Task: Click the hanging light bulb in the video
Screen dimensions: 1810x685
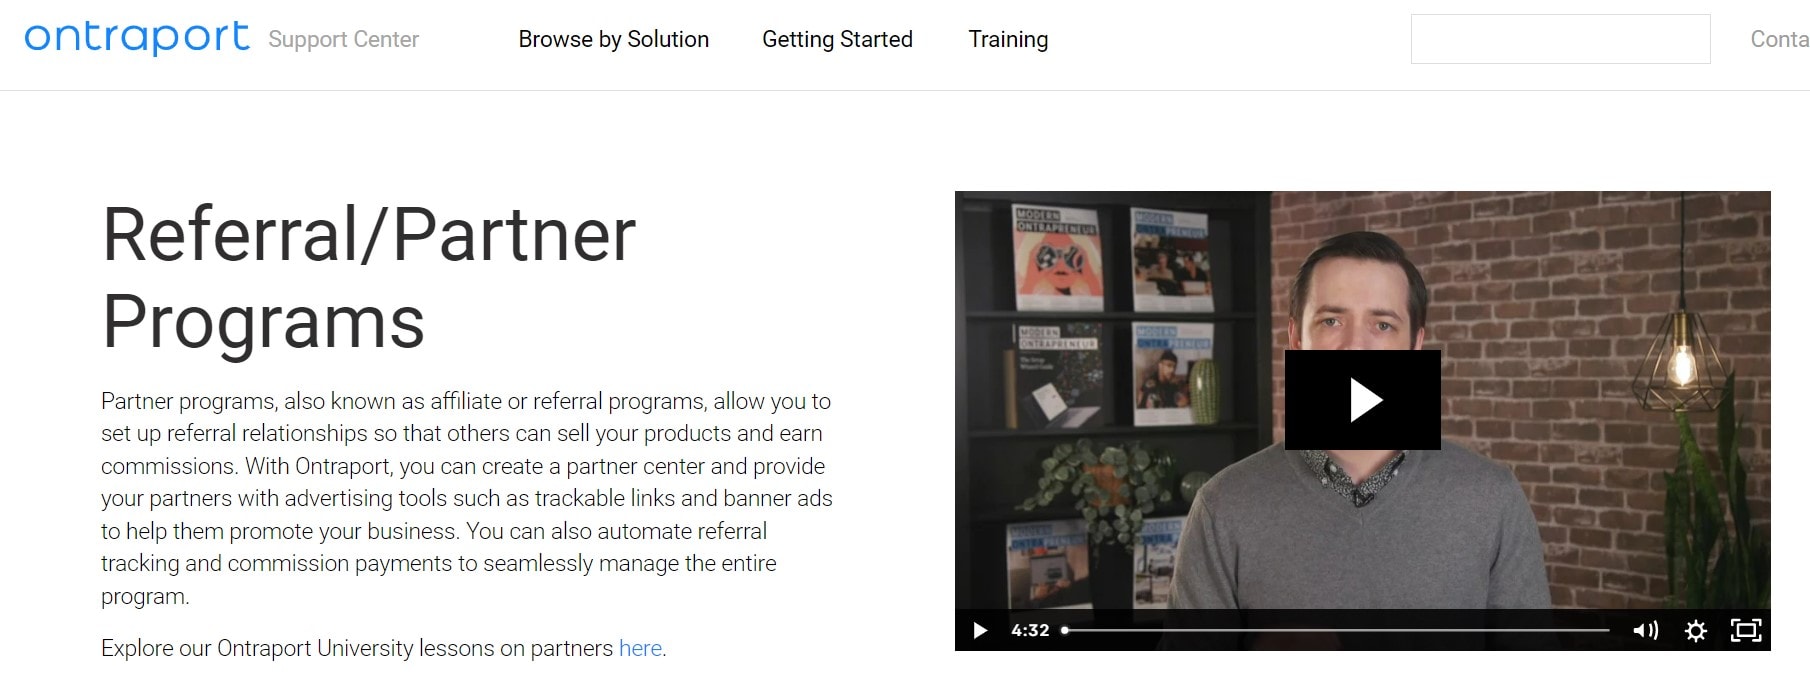Action: point(1682,365)
